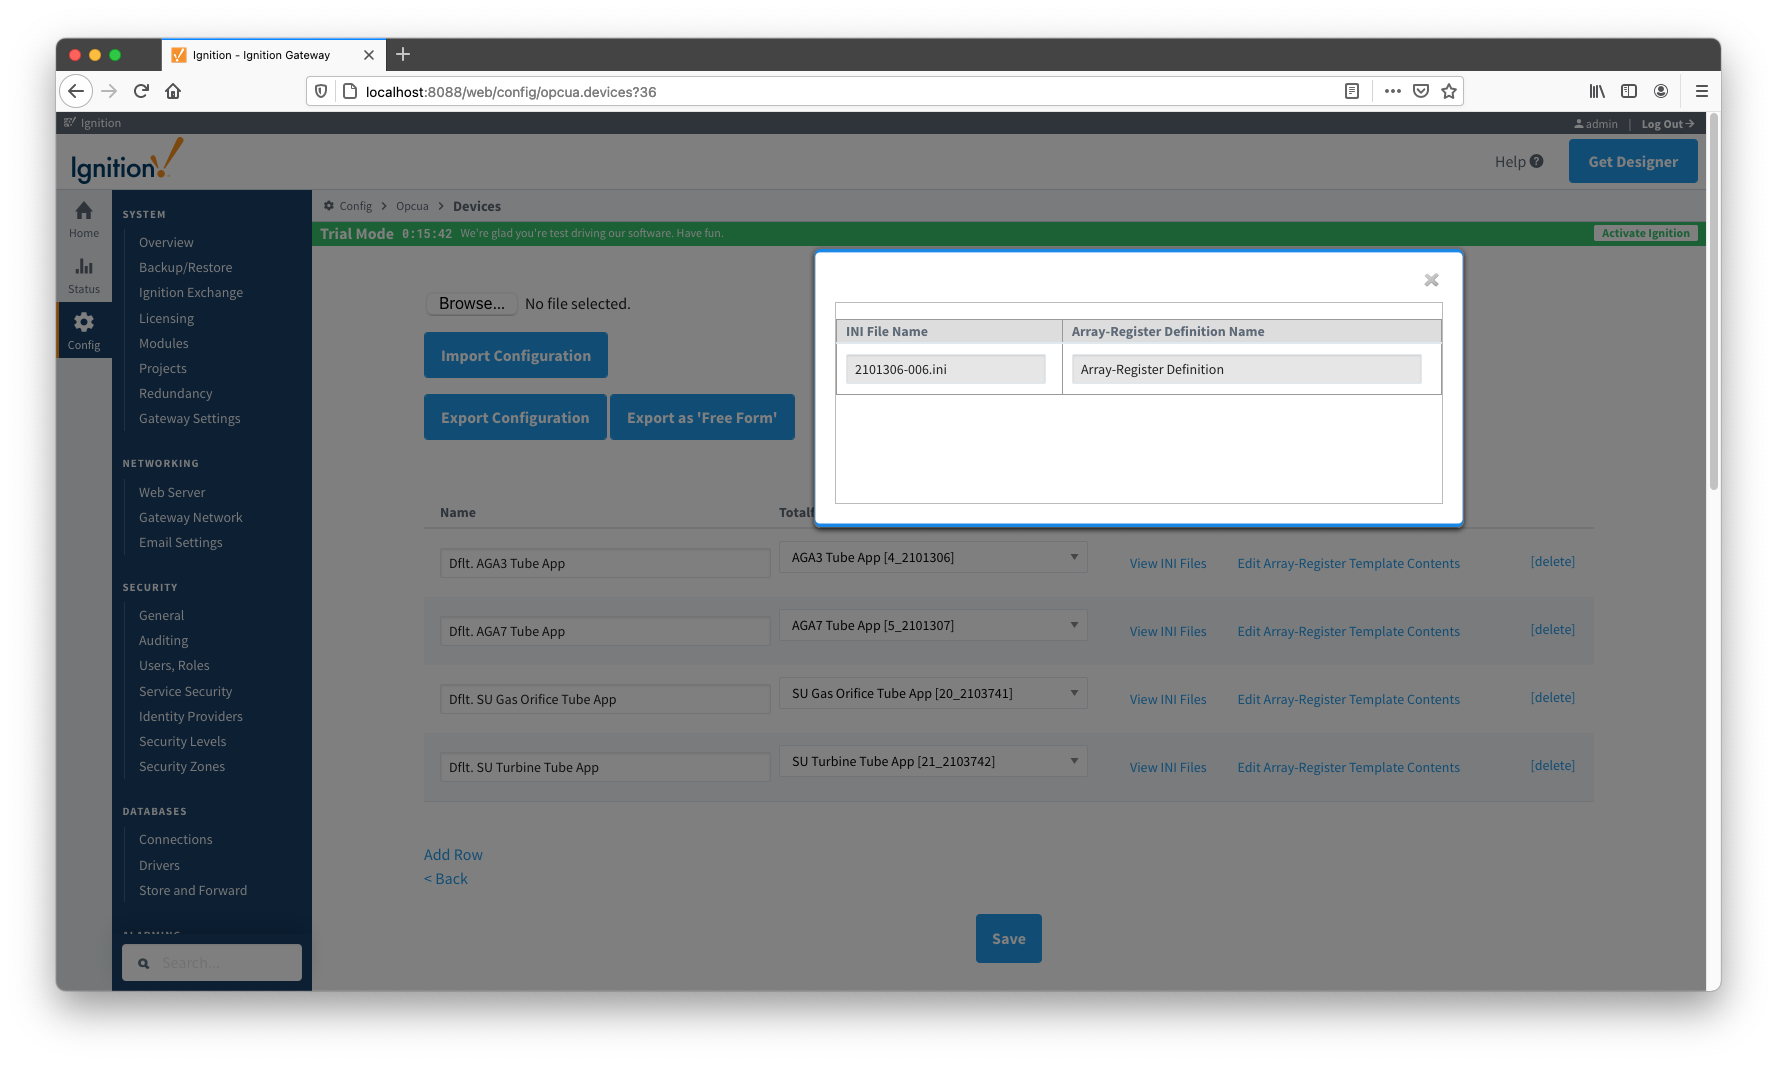Click the Ignition logo

coord(127,161)
